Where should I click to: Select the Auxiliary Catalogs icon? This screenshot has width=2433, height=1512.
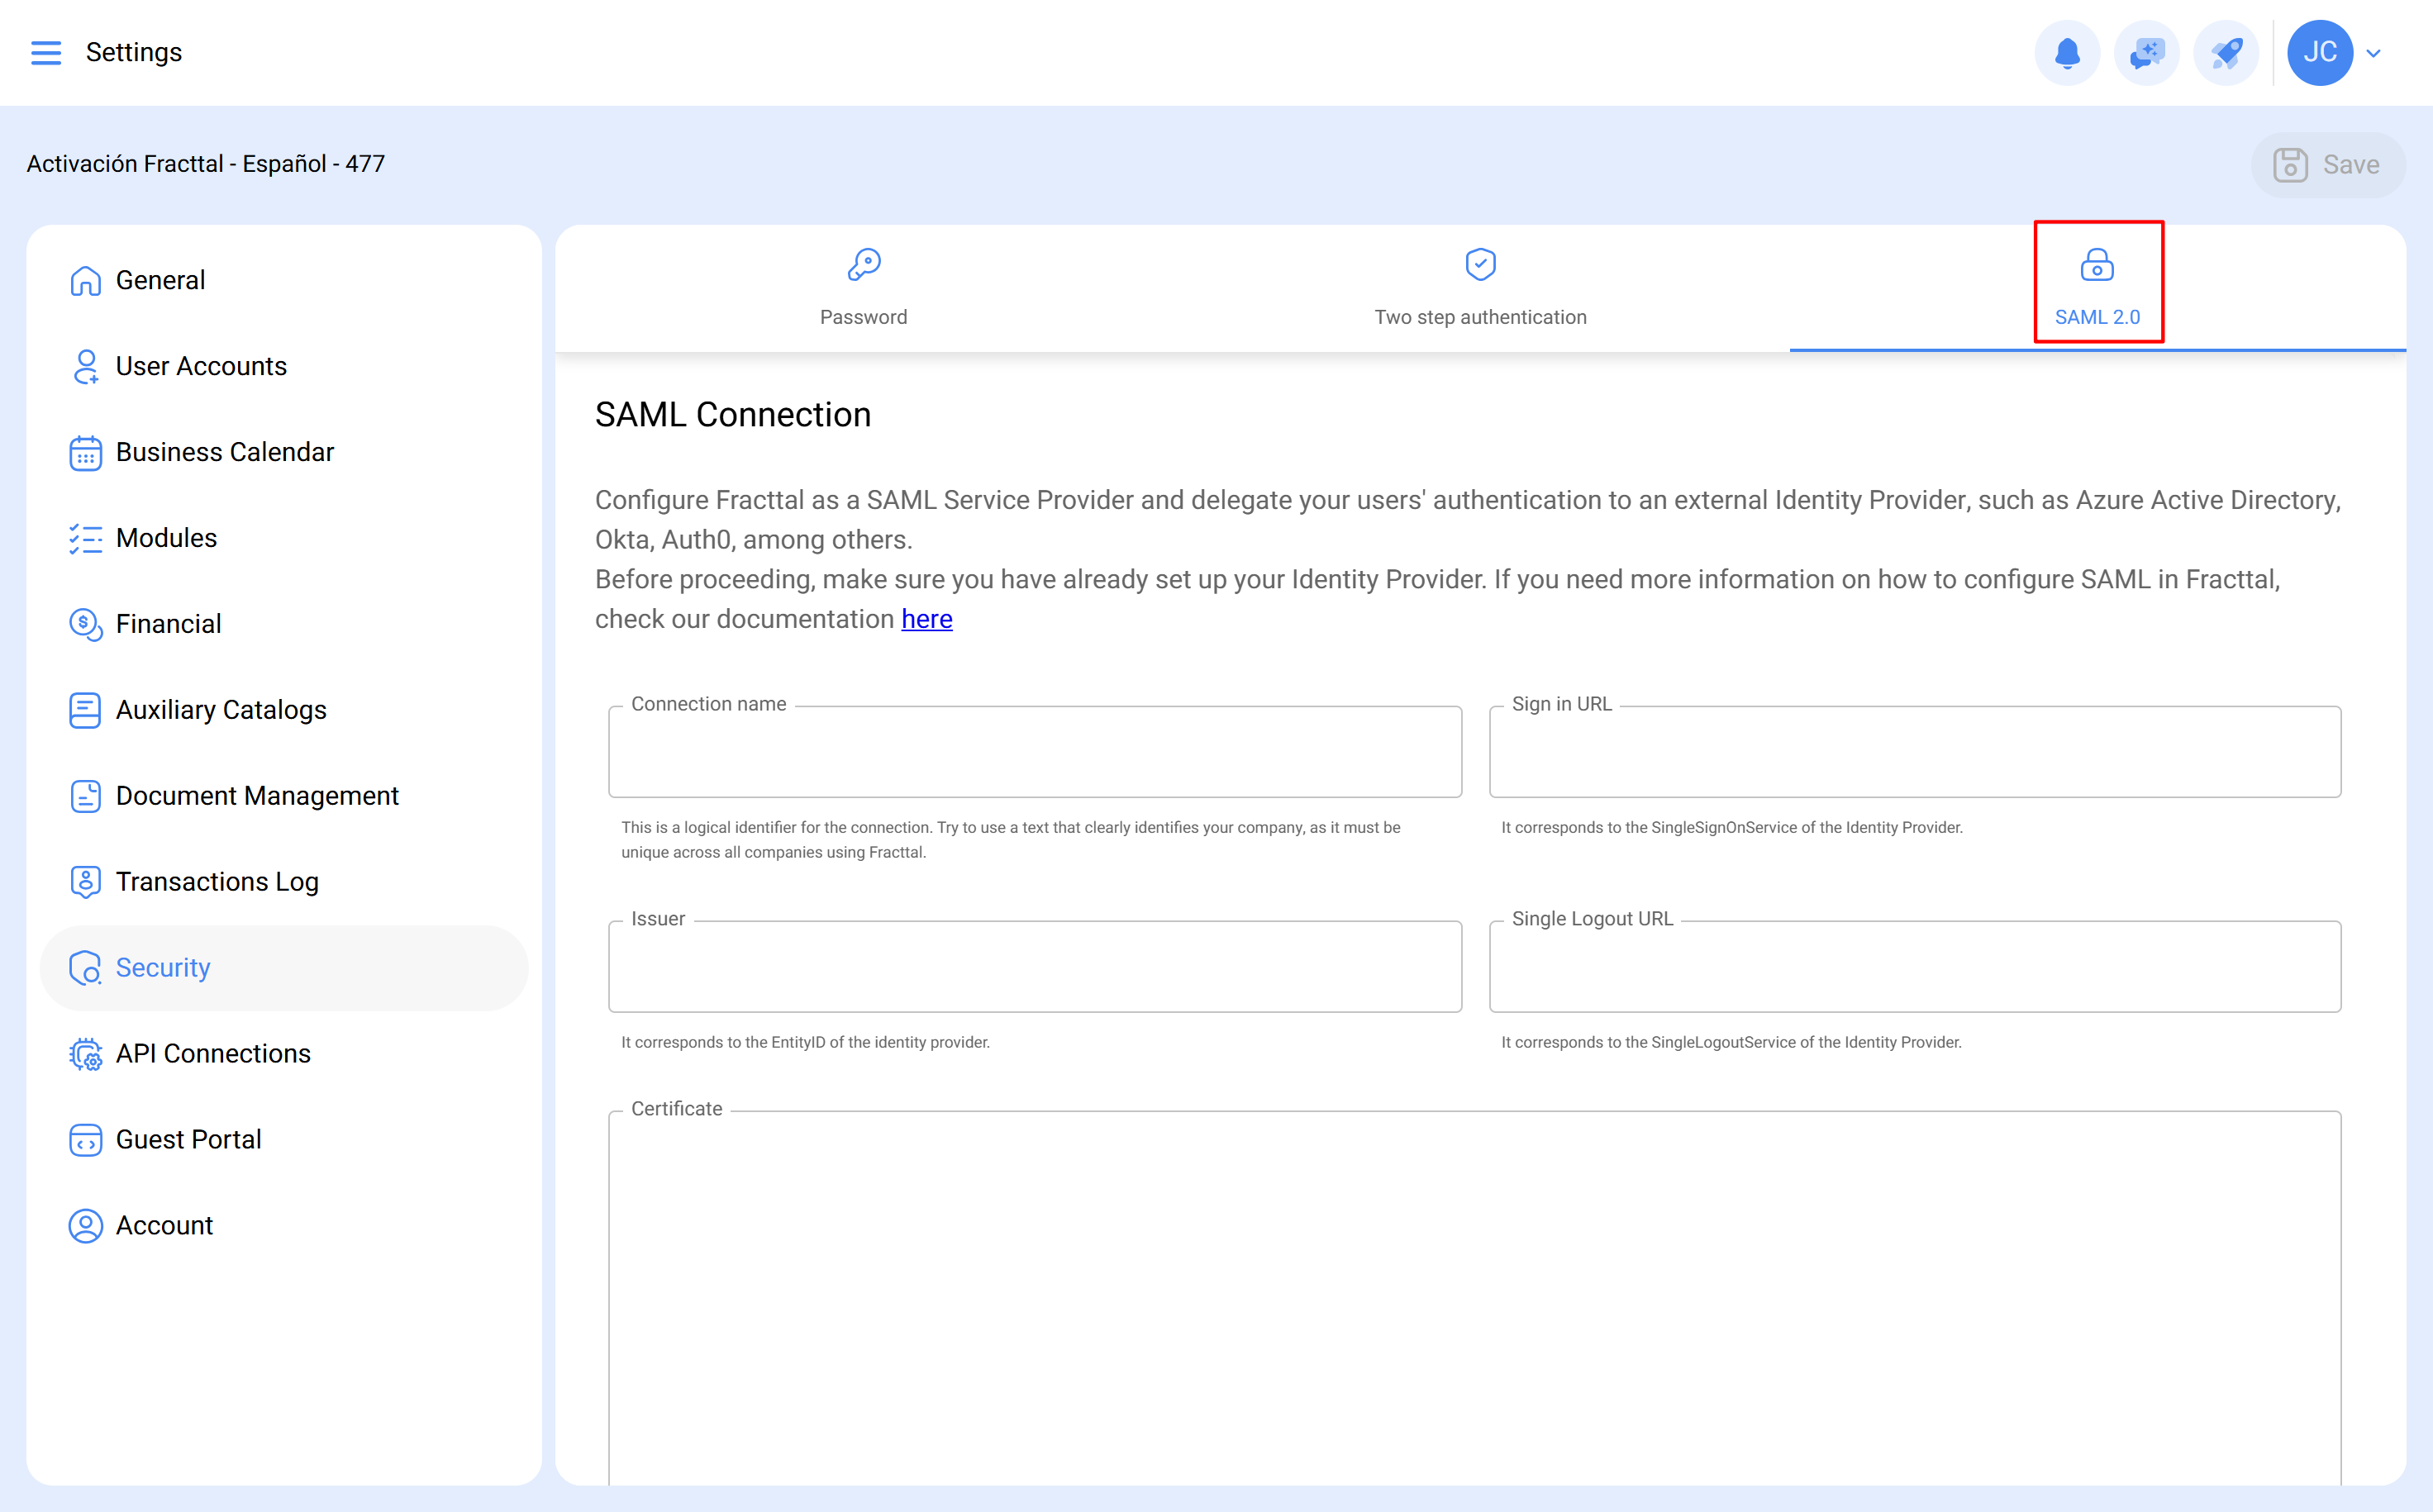click(x=85, y=710)
